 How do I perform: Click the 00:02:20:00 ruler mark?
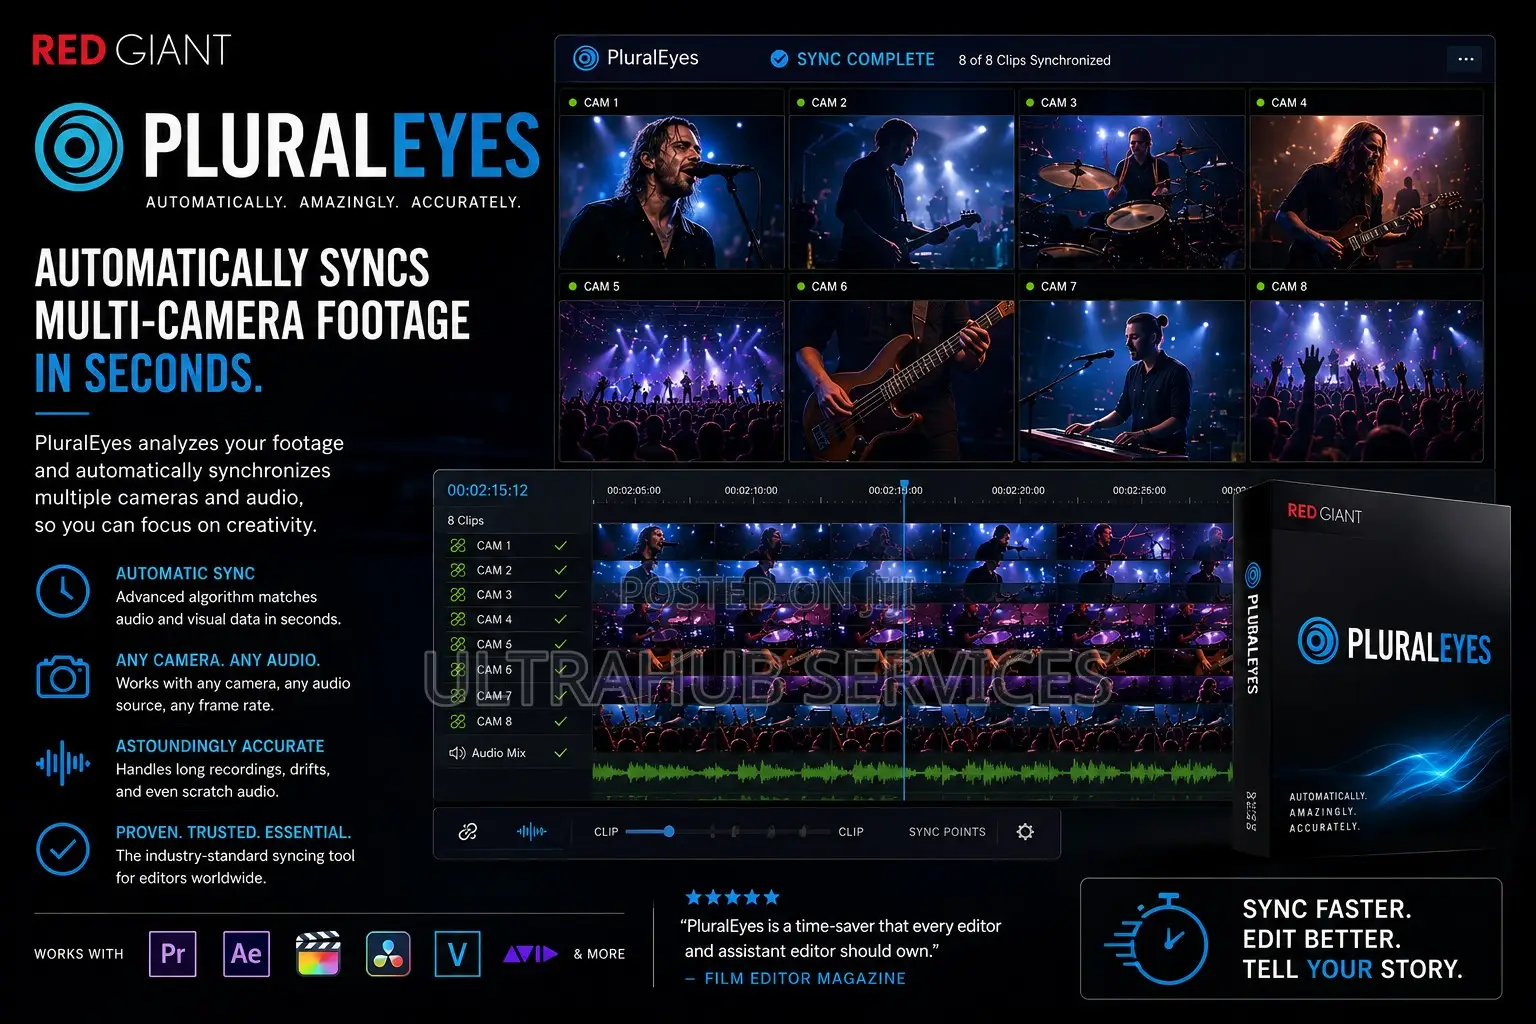point(1018,491)
